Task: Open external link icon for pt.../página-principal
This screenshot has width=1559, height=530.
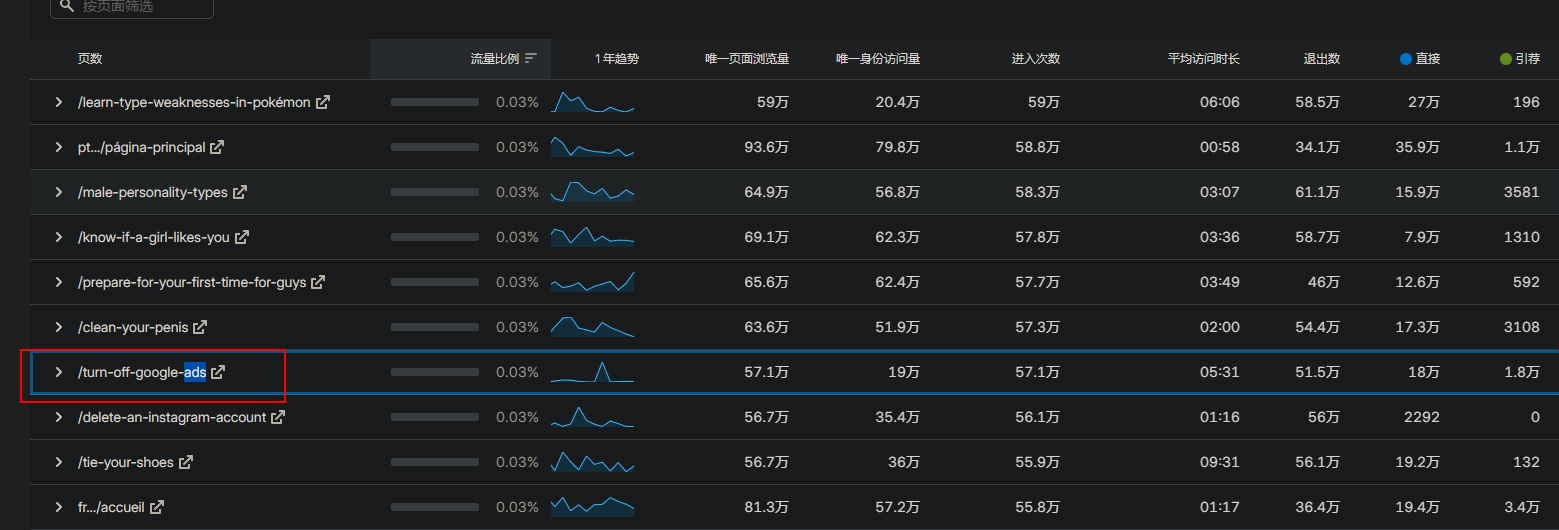Action: pyautogui.click(x=217, y=147)
